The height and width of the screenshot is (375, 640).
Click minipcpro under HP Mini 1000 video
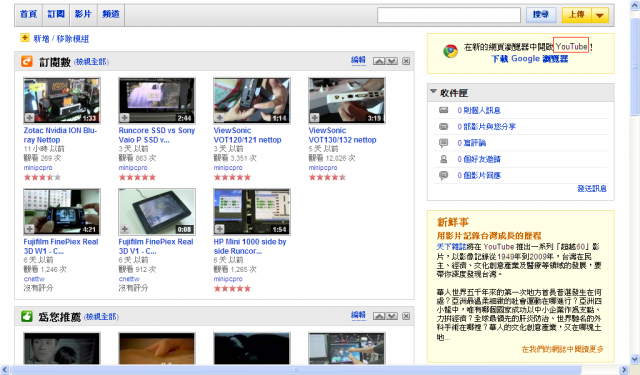(x=228, y=279)
